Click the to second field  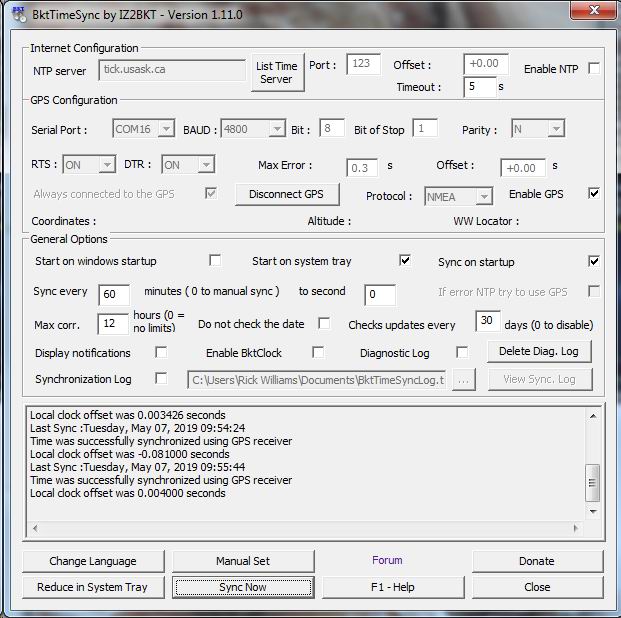(x=380, y=294)
